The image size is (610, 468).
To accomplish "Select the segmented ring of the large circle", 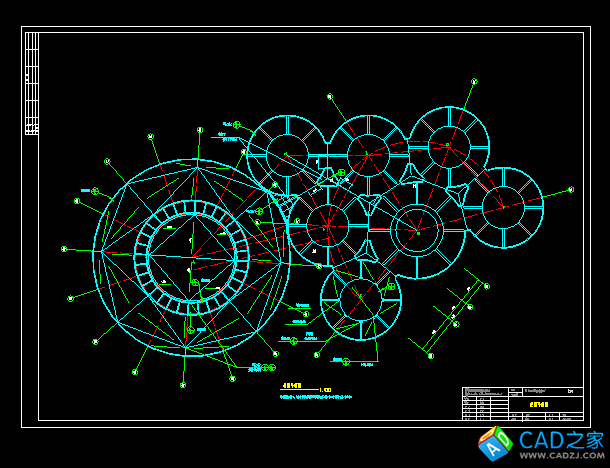I will click(191, 208).
